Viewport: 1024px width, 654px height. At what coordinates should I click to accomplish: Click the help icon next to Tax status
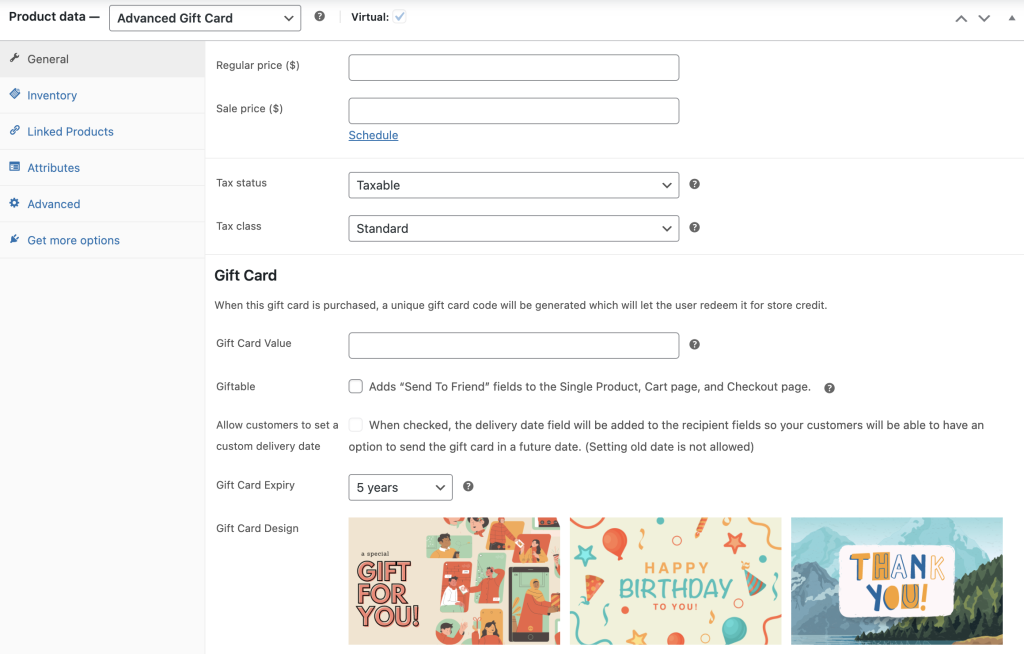pos(694,185)
